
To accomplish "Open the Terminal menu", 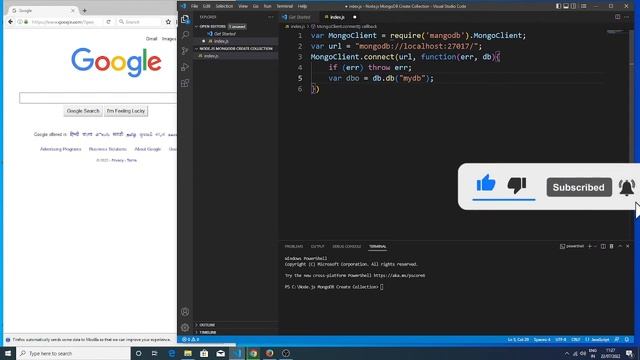I will coord(284,6).
